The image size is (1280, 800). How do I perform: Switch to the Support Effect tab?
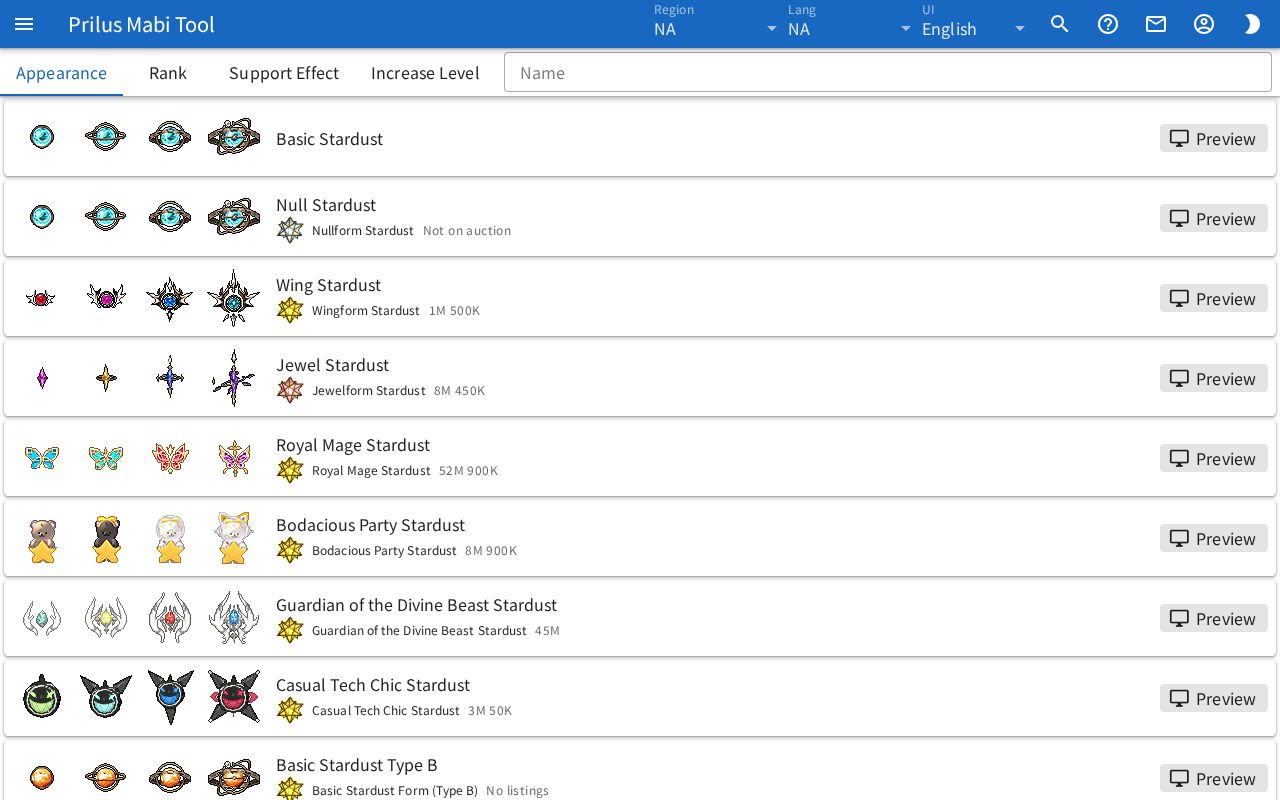coord(284,73)
